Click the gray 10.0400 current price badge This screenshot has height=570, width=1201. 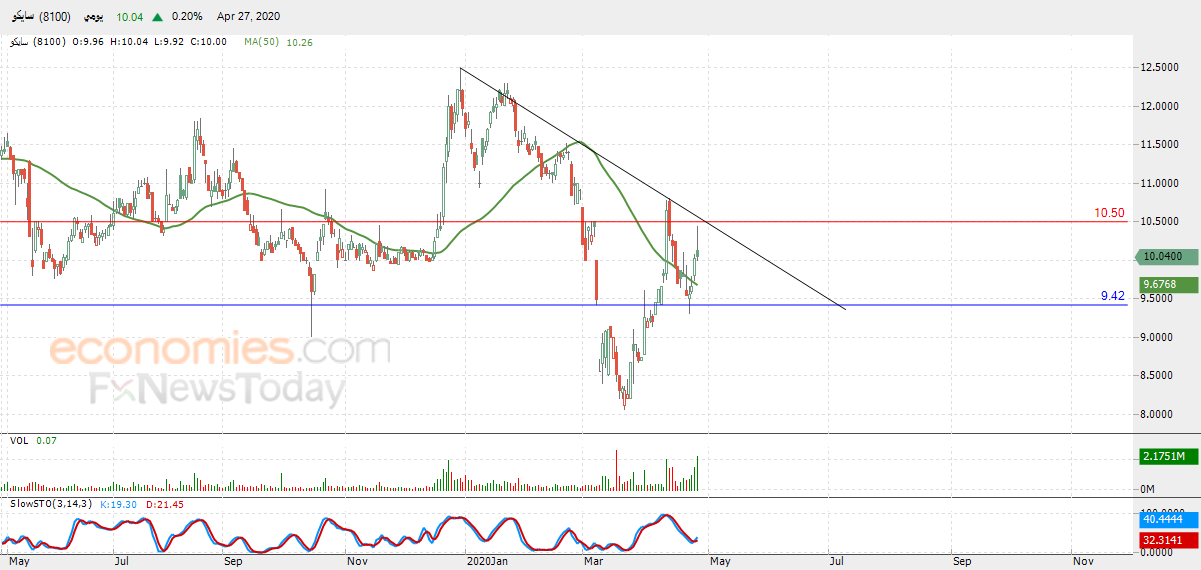(1165, 257)
